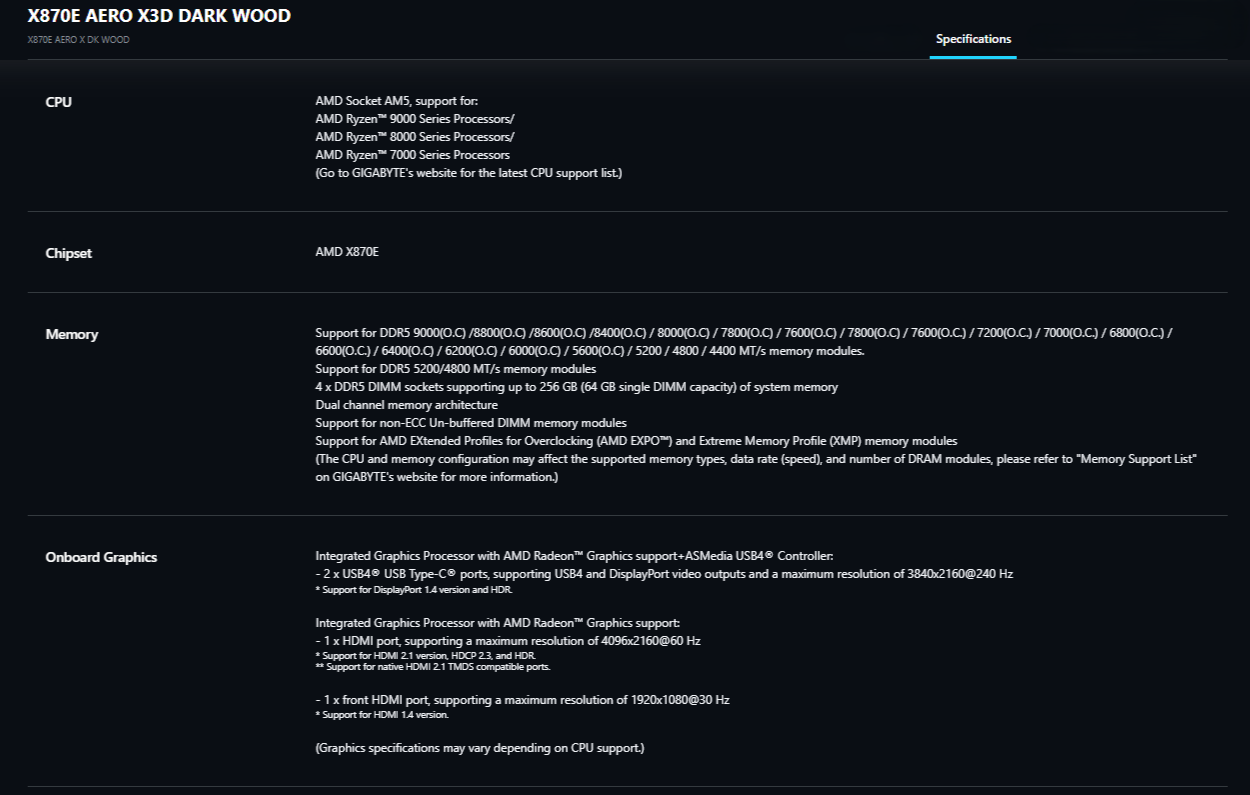This screenshot has height=795, width=1250.
Task: Click the X870E AERO X3D DARK WOOD title
Action: [x=159, y=16]
